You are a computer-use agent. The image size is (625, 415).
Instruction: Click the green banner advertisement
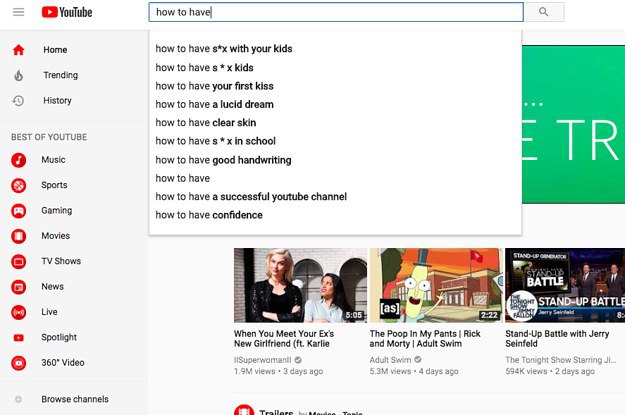pyautogui.click(x=573, y=124)
